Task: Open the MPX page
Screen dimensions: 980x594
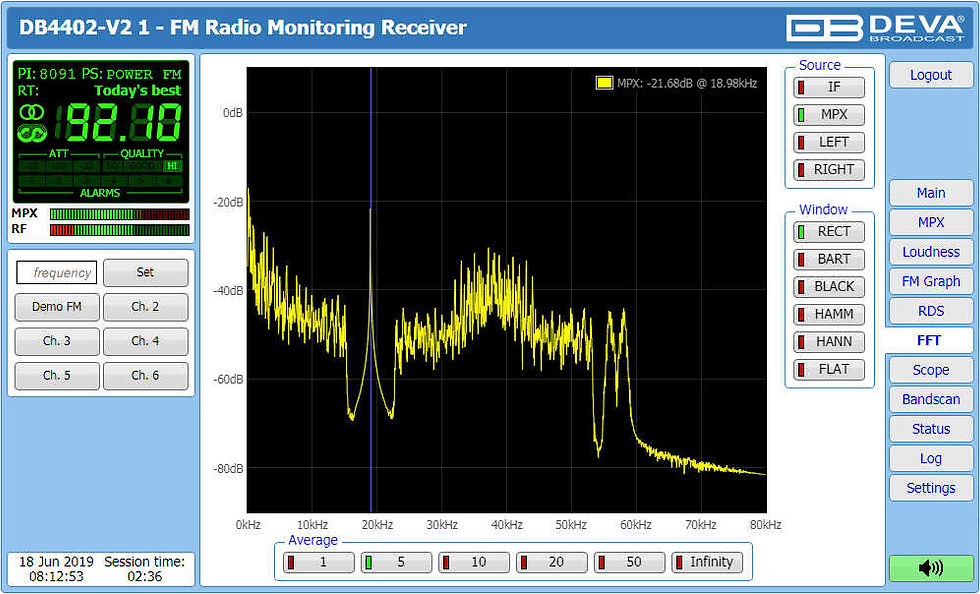Action: 931,223
